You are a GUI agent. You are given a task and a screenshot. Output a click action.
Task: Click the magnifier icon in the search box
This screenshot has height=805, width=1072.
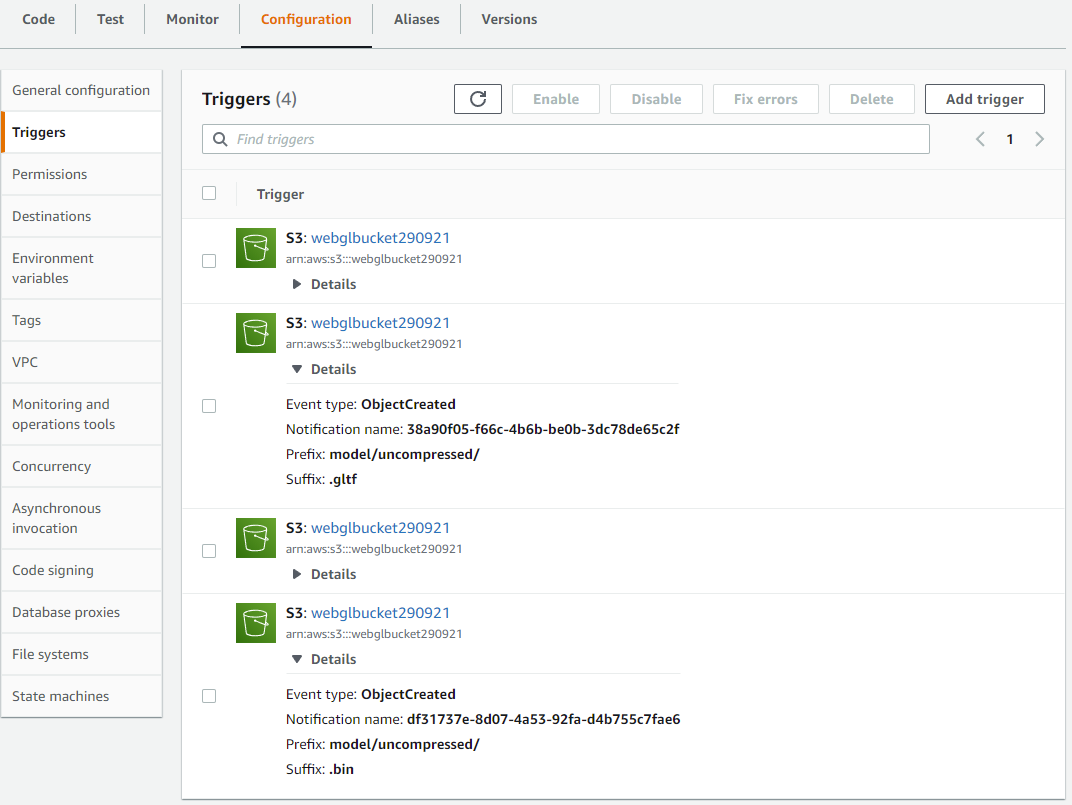pyautogui.click(x=220, y=140)
